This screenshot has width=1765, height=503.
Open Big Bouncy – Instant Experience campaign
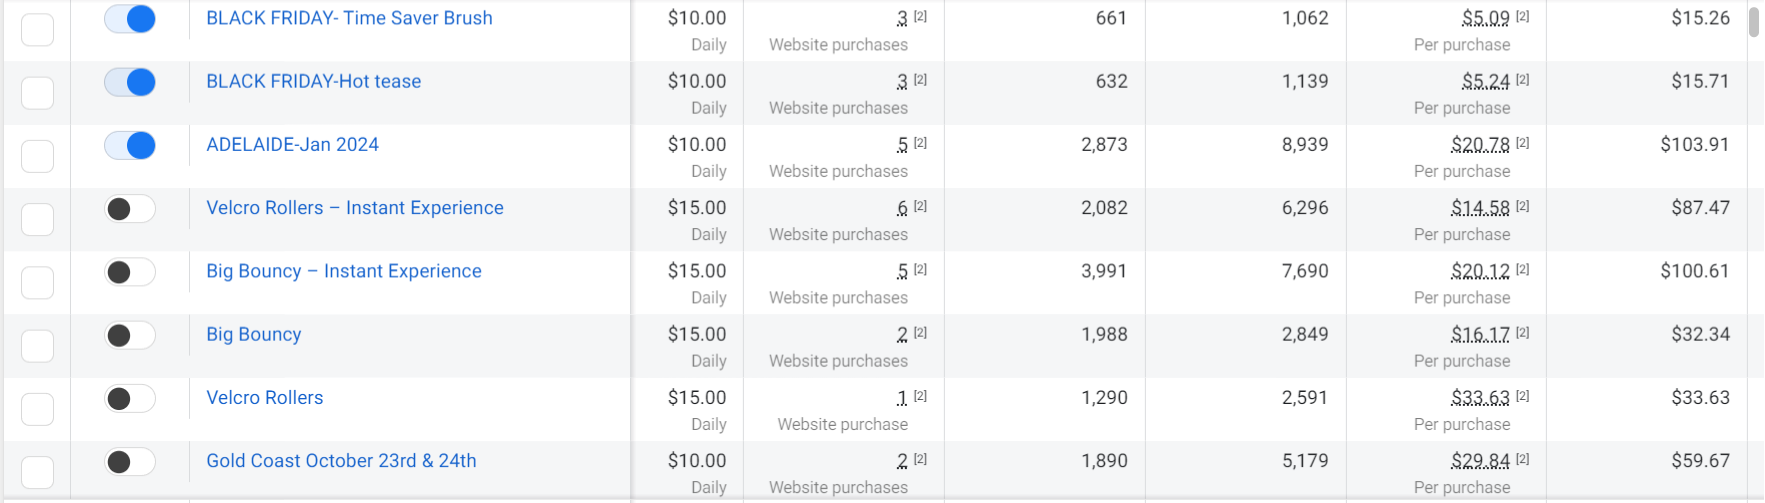click(x=343, y=271)
